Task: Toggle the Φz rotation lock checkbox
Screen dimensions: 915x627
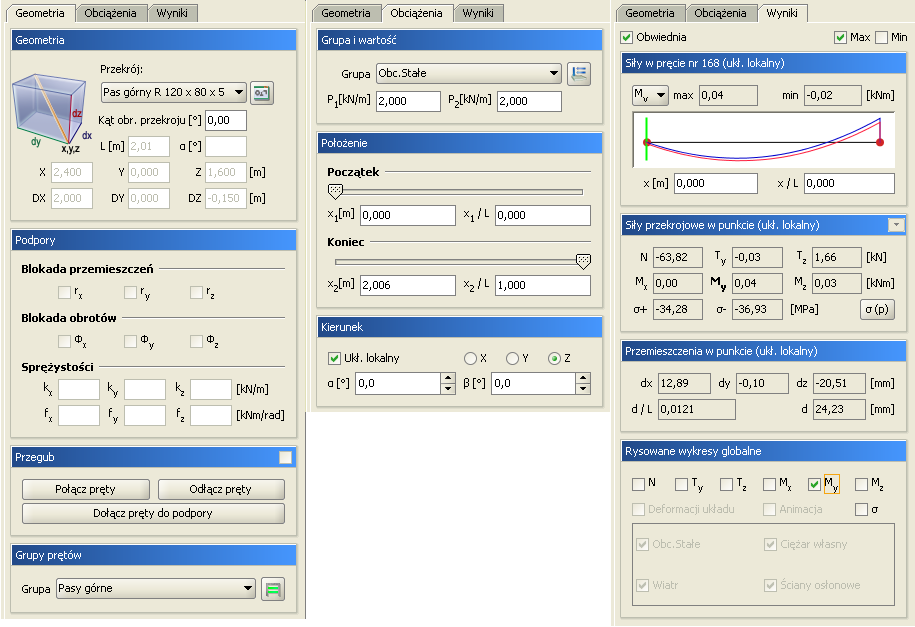Action: coord(196,340)
